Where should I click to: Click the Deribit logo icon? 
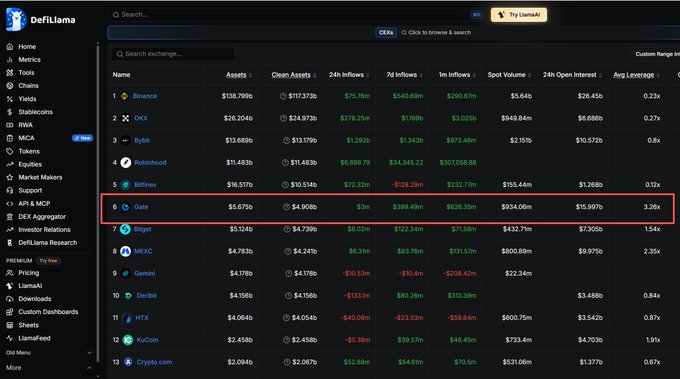[x=128, y=295]
